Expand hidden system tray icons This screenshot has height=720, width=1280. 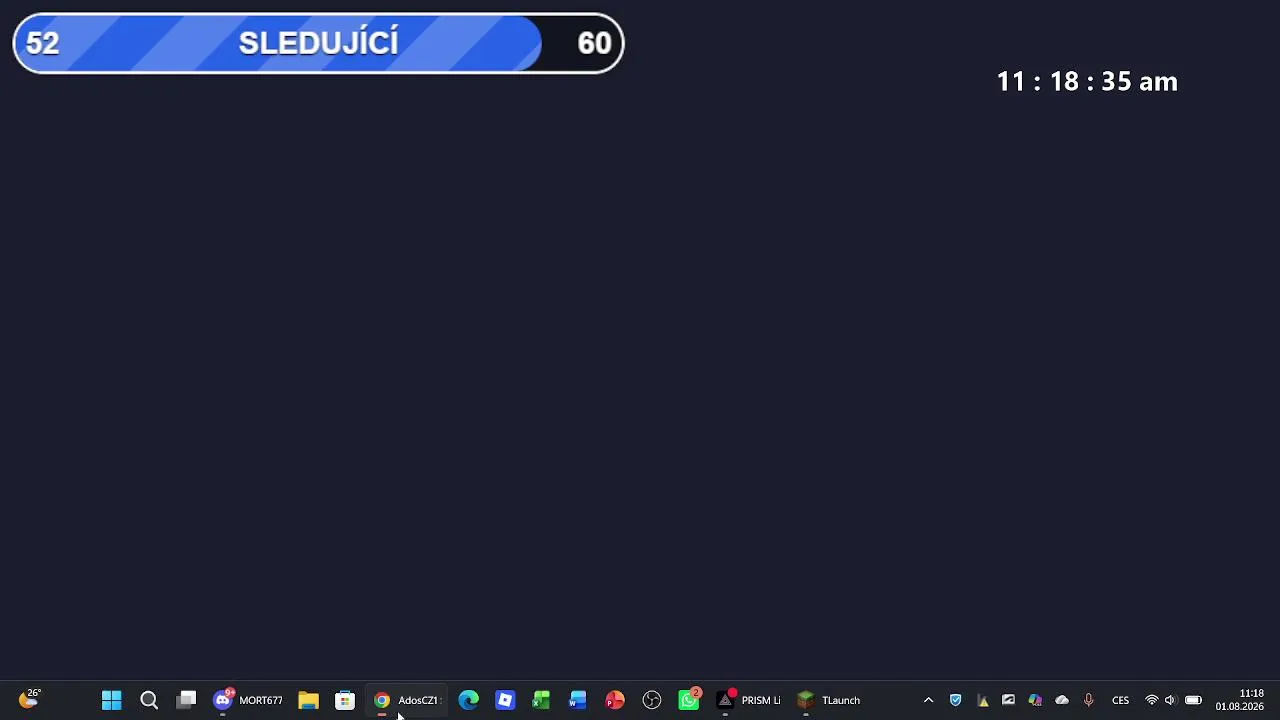click(x=928, y=700)
